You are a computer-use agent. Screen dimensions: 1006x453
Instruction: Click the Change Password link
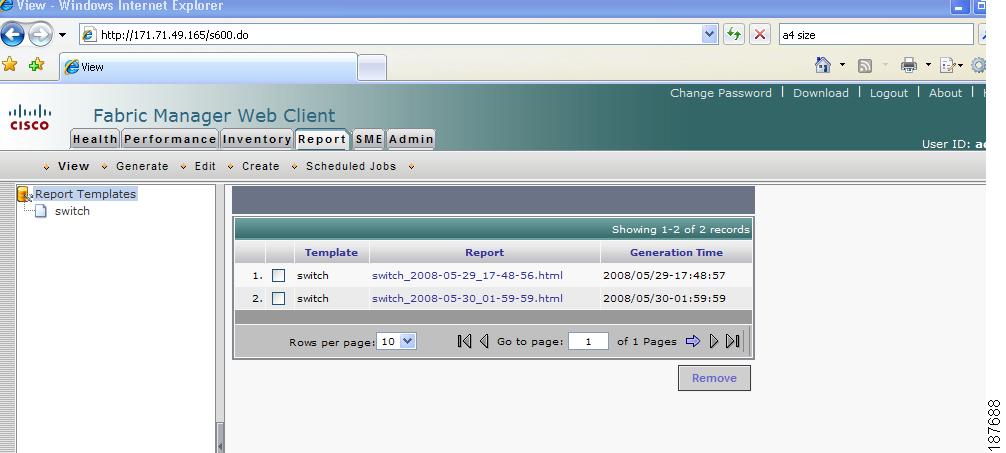[720, 93]
